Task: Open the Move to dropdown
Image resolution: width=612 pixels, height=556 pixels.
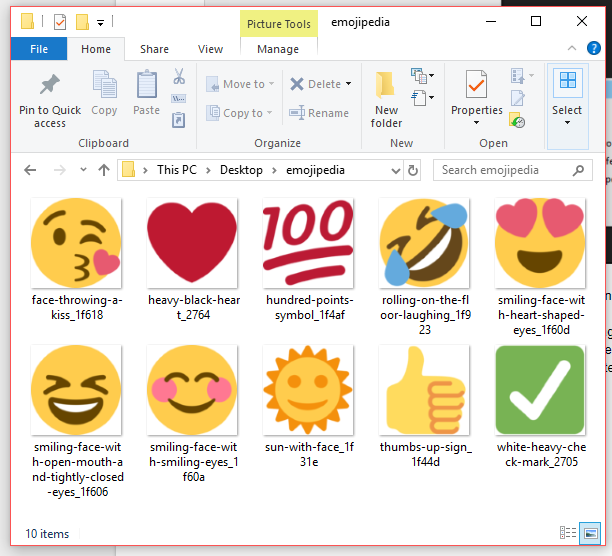Action: (x=240, y=84)
